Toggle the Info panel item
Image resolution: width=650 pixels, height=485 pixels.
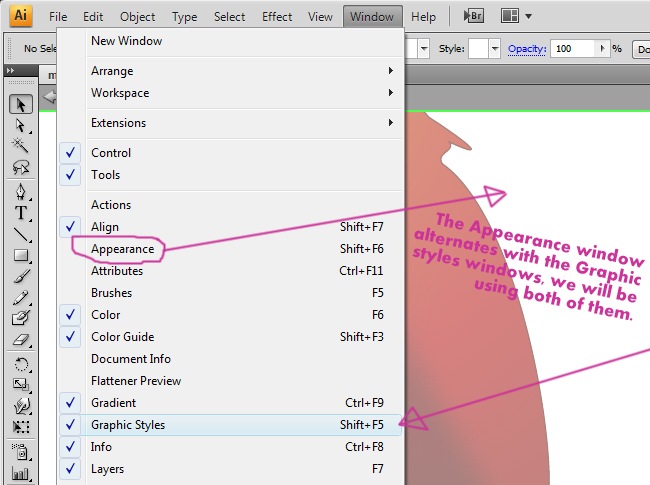click(x=230, y=446)
